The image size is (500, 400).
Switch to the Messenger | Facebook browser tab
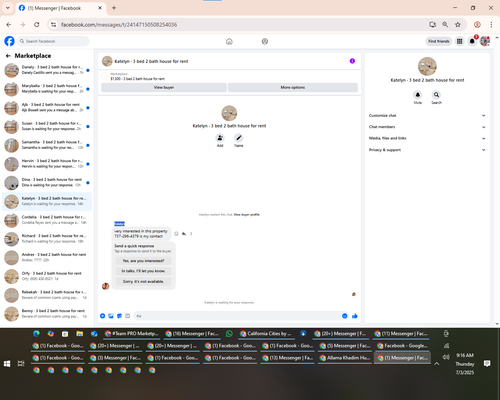(60, 8)
